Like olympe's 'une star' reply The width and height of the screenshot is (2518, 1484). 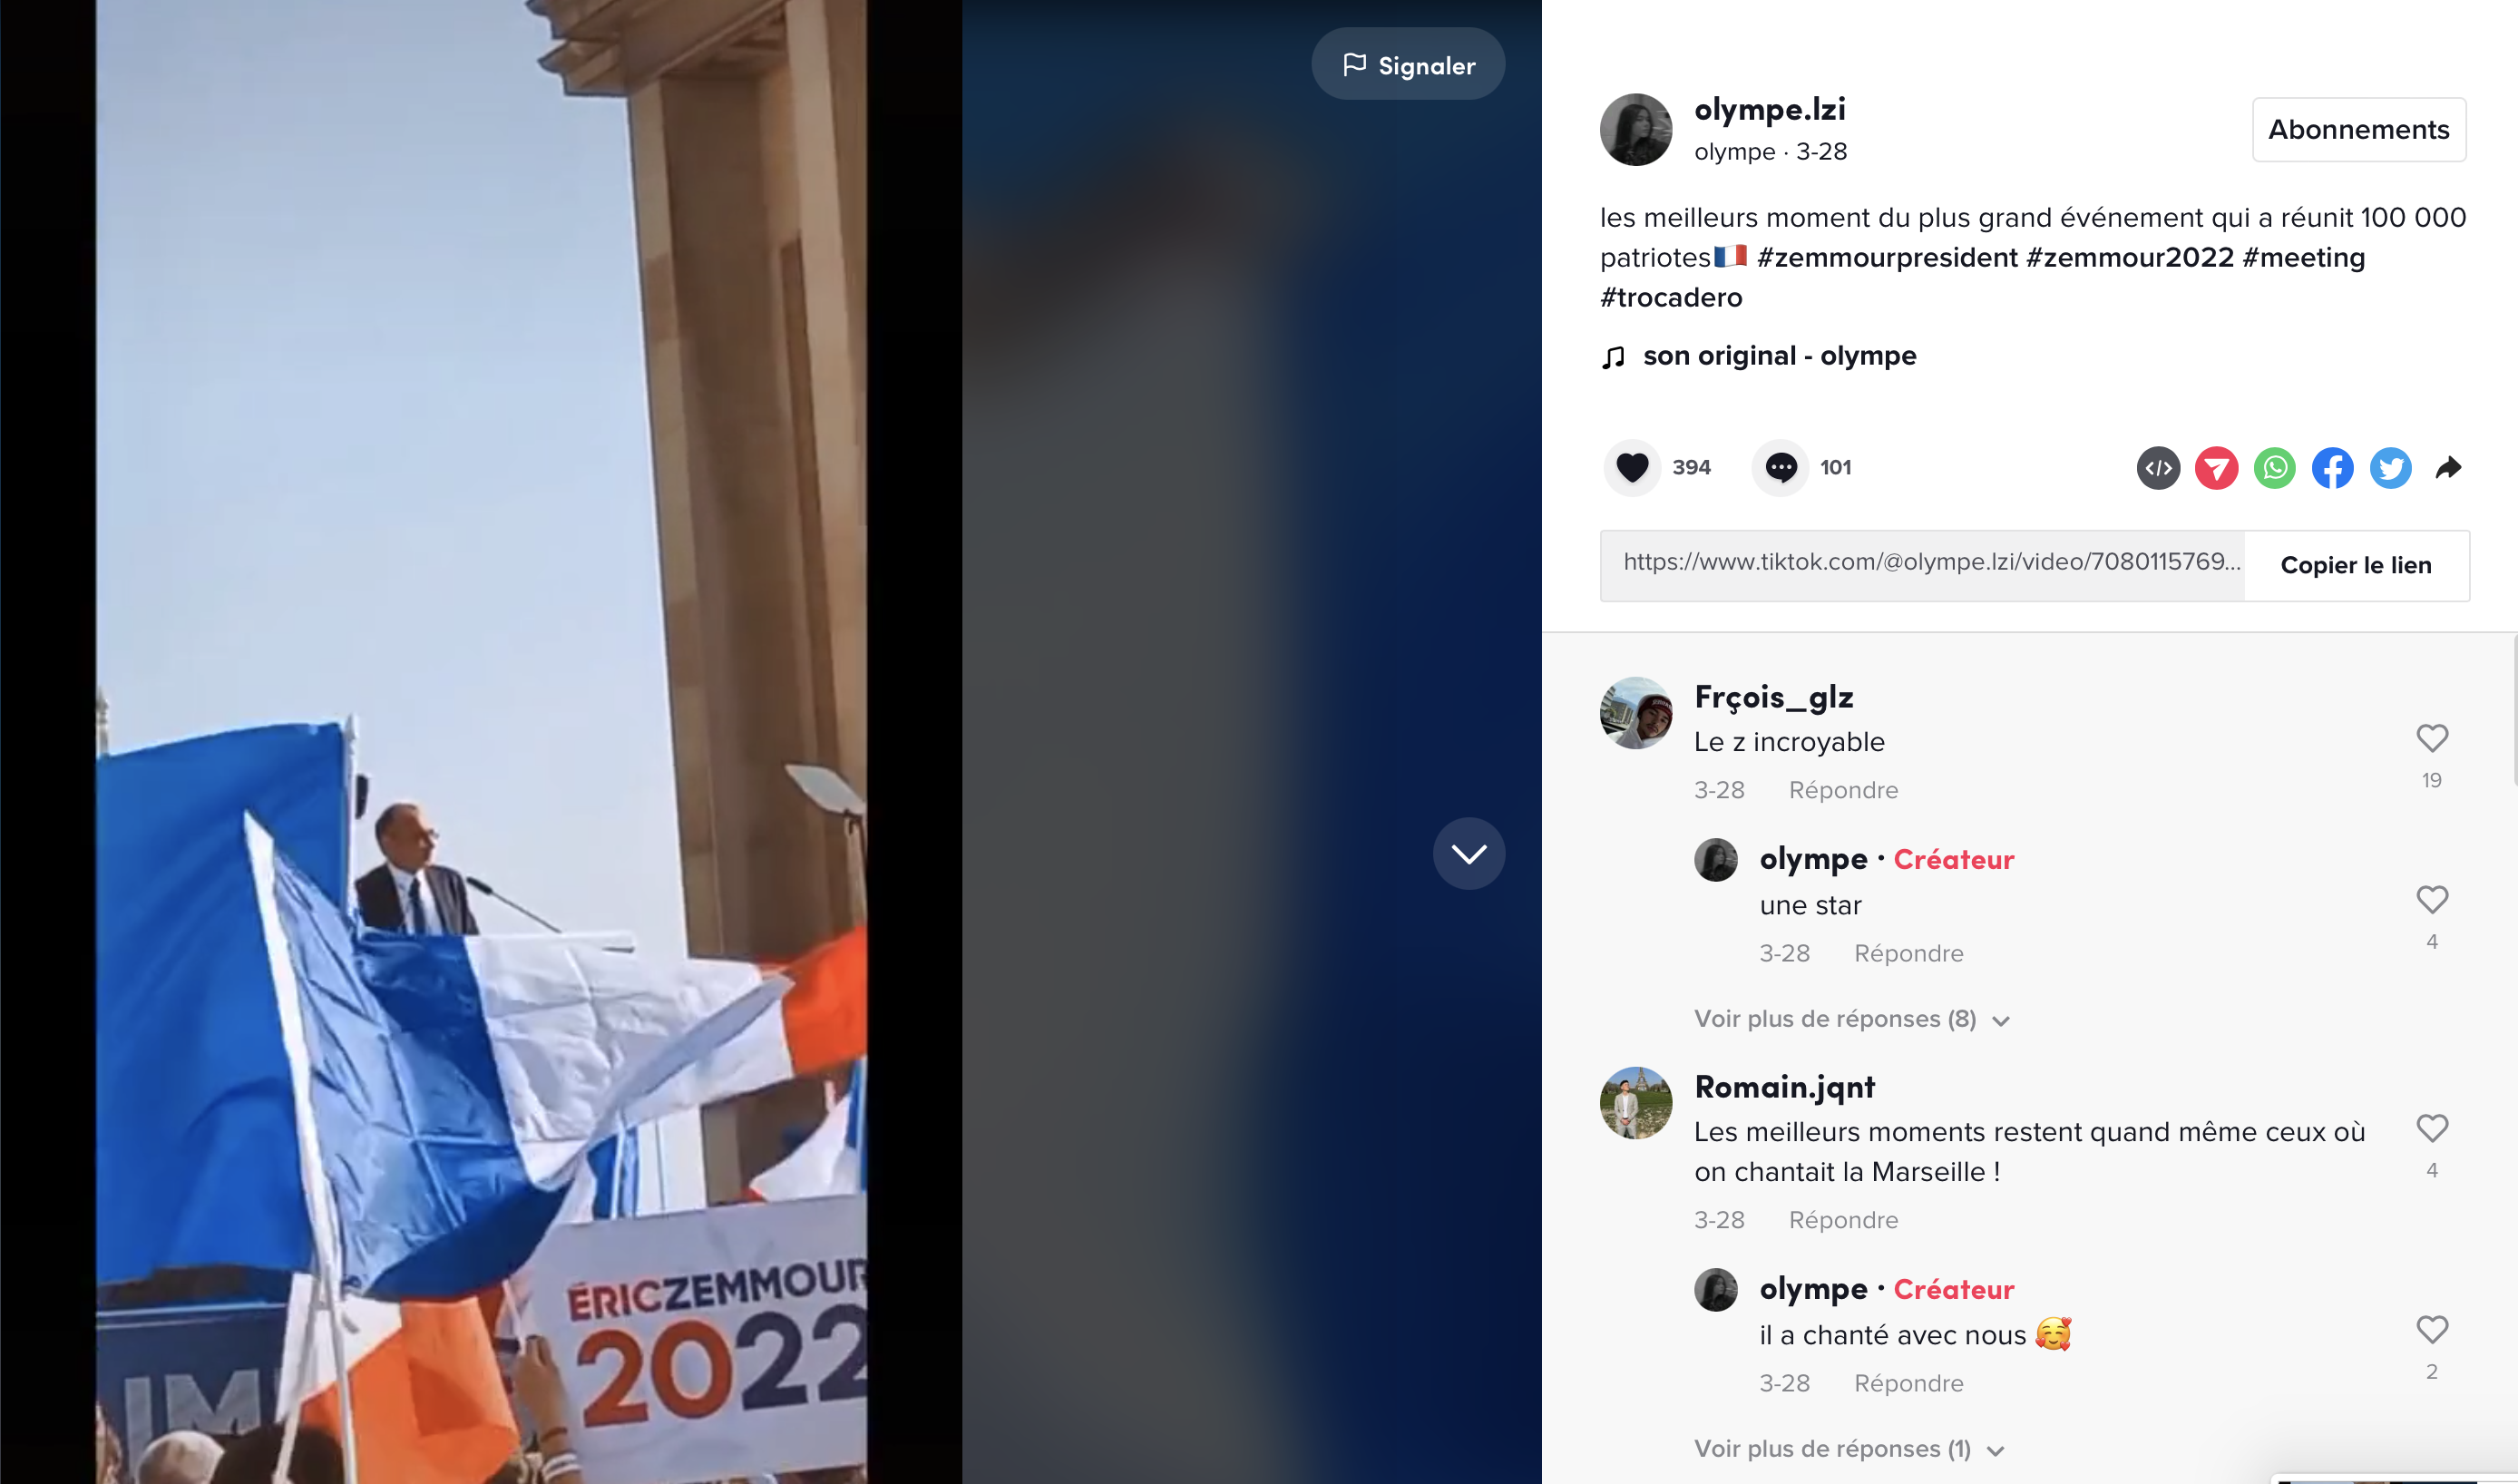pyautogui.click(x=2432, y=900)
